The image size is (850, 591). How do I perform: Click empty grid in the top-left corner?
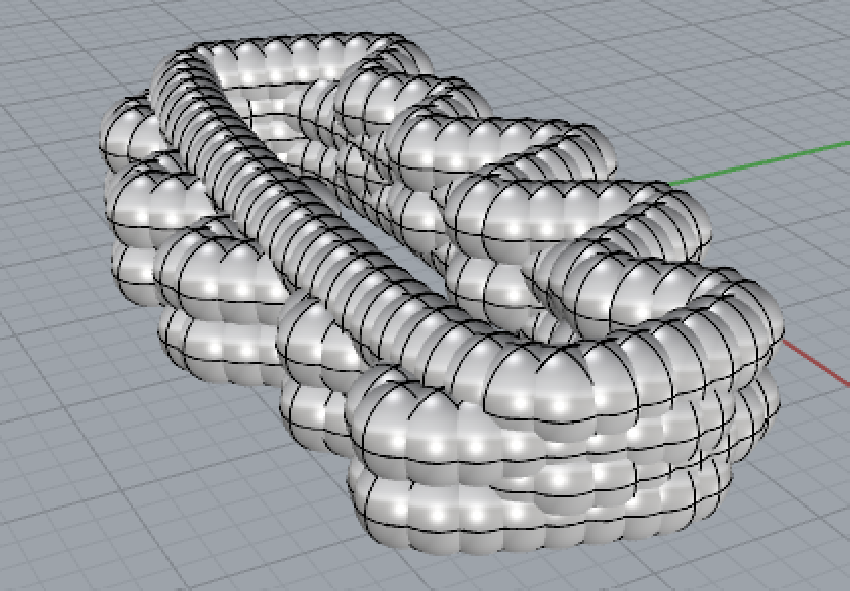pos(50,40)
